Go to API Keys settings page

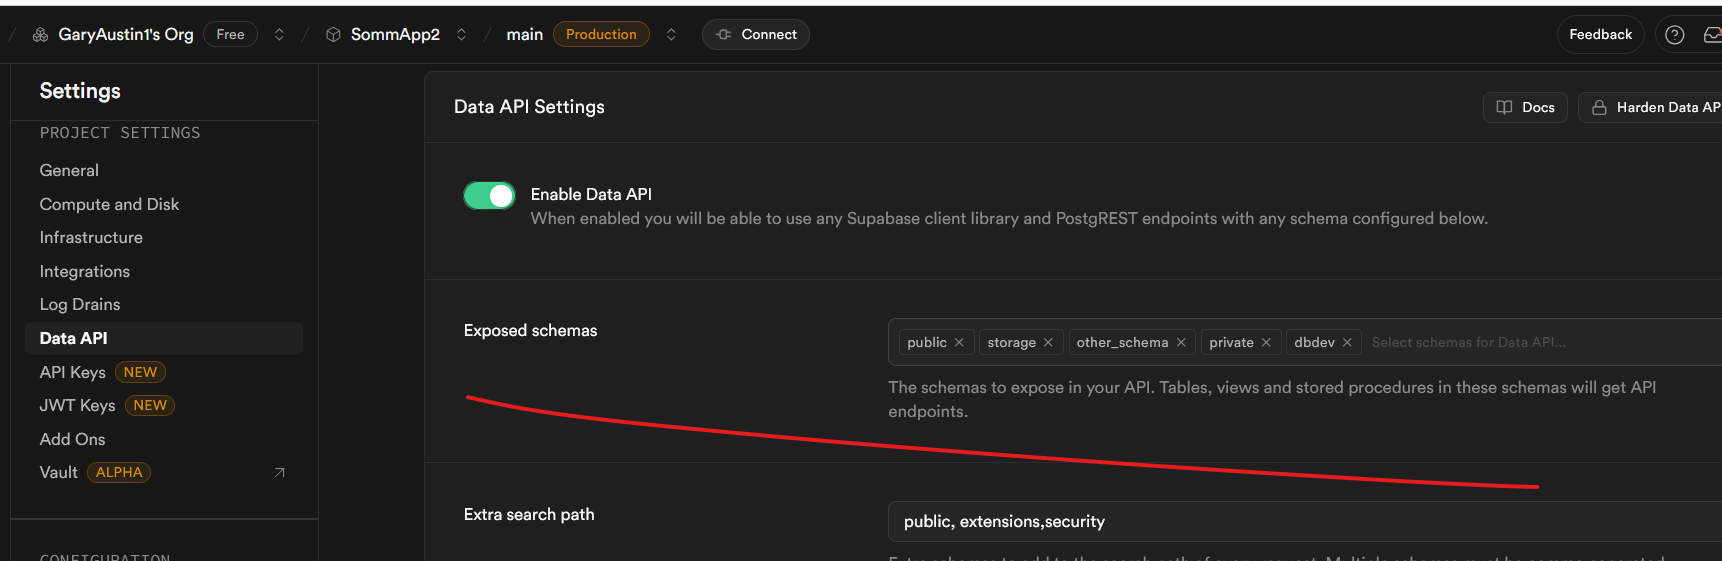tap(72, 372)
